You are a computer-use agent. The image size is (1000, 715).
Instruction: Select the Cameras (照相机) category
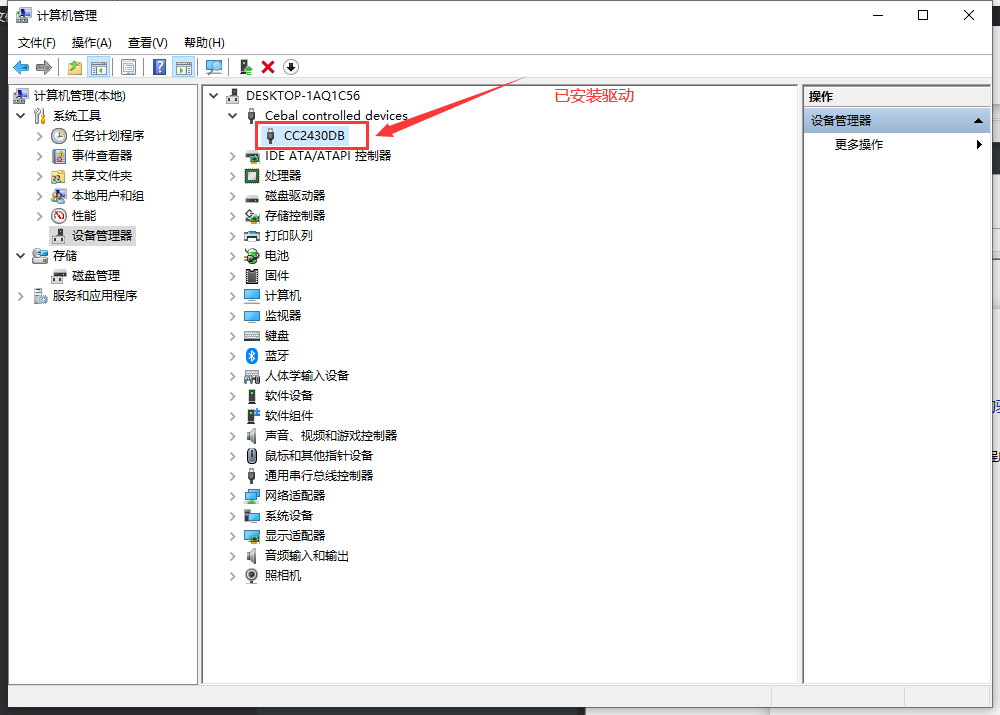tap(283, 575)
